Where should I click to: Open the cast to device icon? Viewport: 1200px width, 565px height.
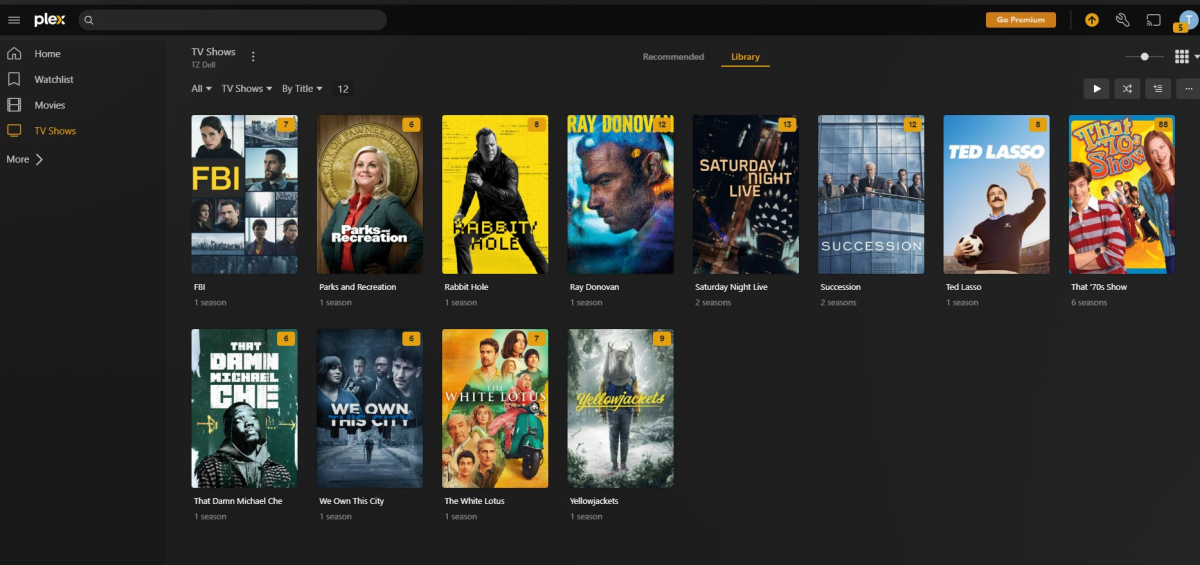coord(1153,20)
